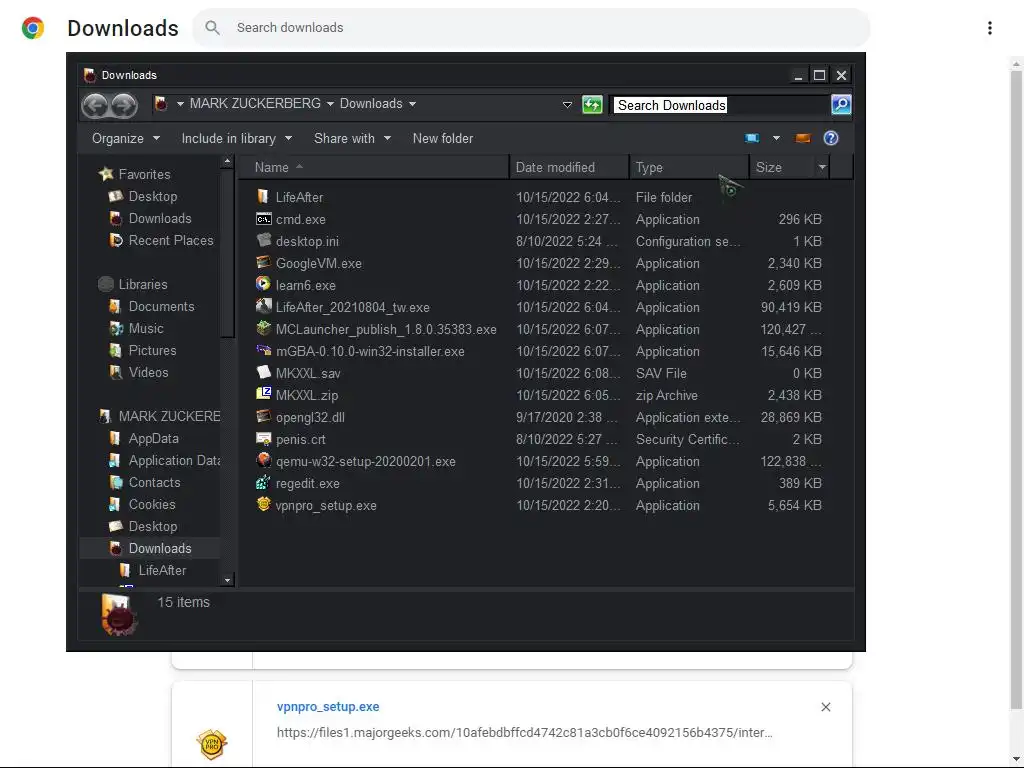Sort by Type column header

(x=689, y=167)
